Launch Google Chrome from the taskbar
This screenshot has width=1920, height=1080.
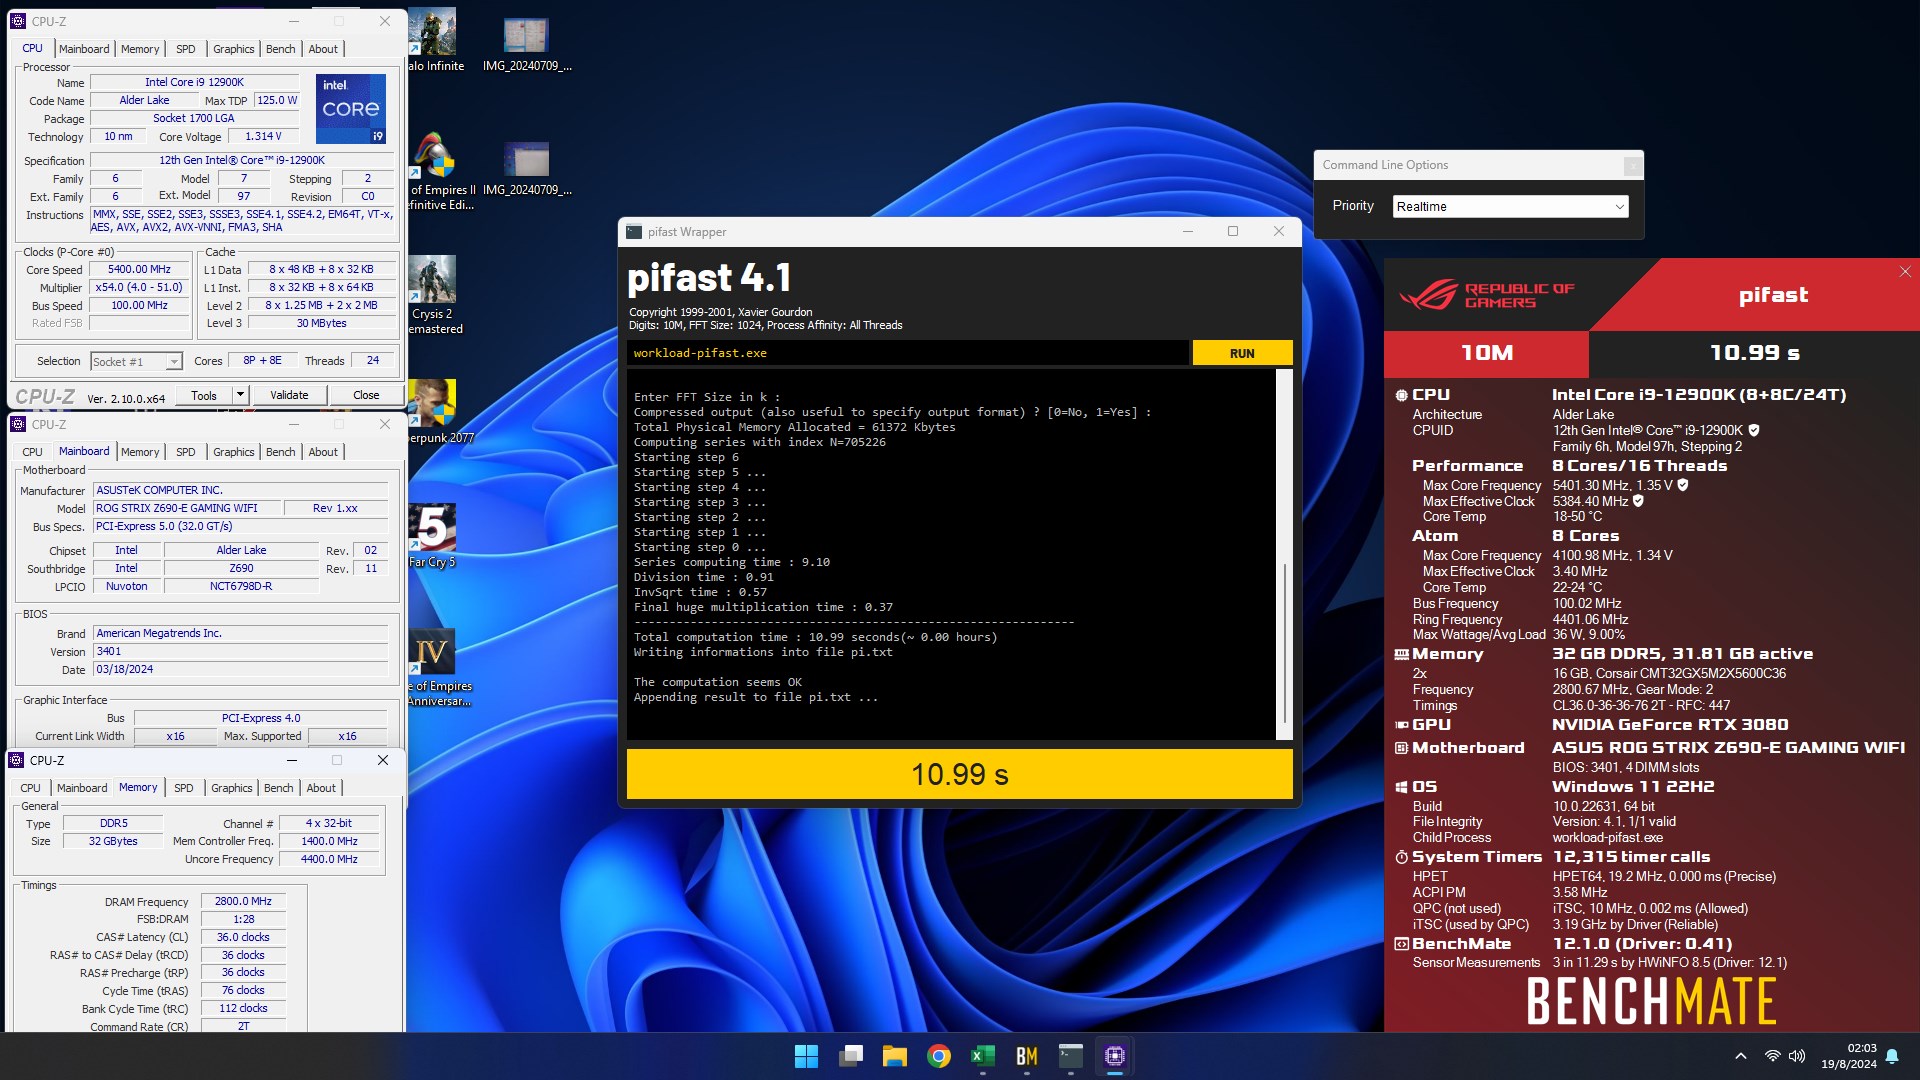coord(938,1056)
